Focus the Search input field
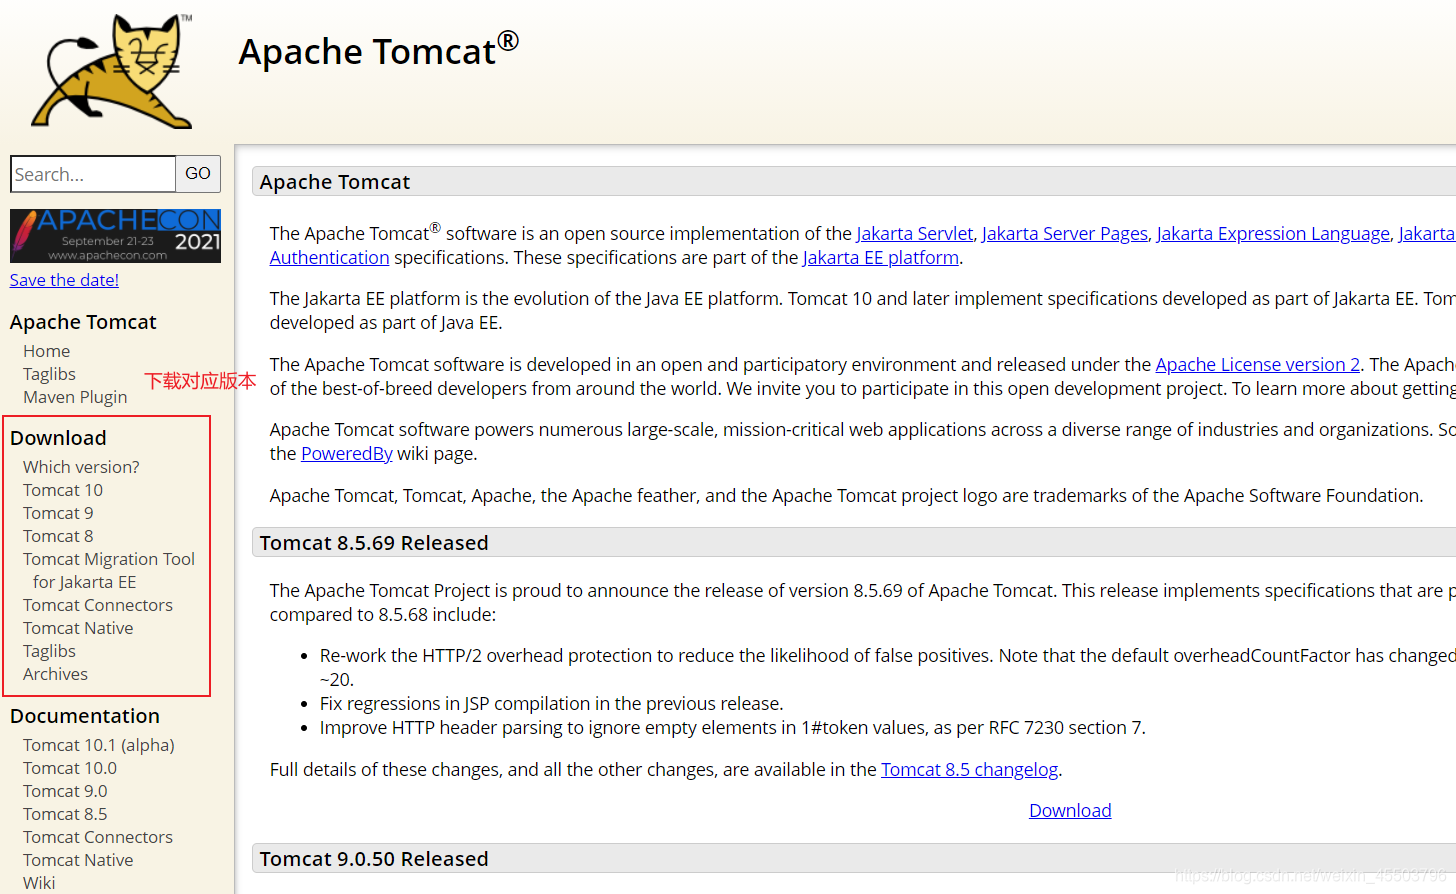1456x894 pixels. coord(93,174)
